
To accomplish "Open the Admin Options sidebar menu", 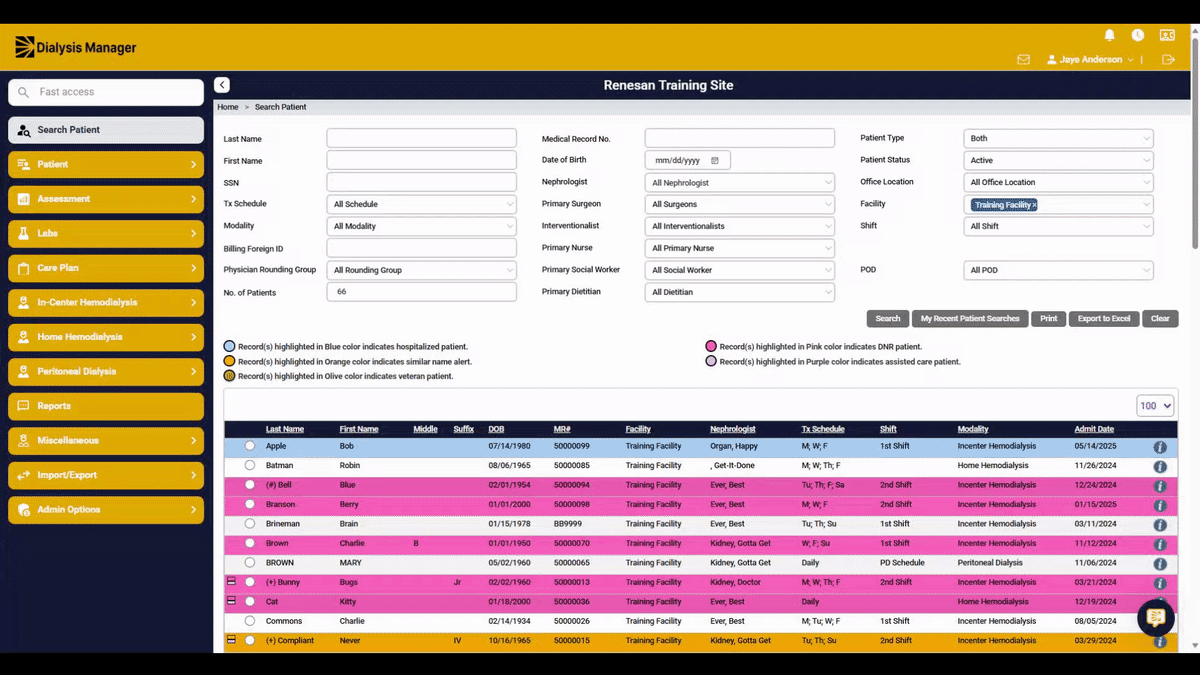I will (x=106, y=510).
